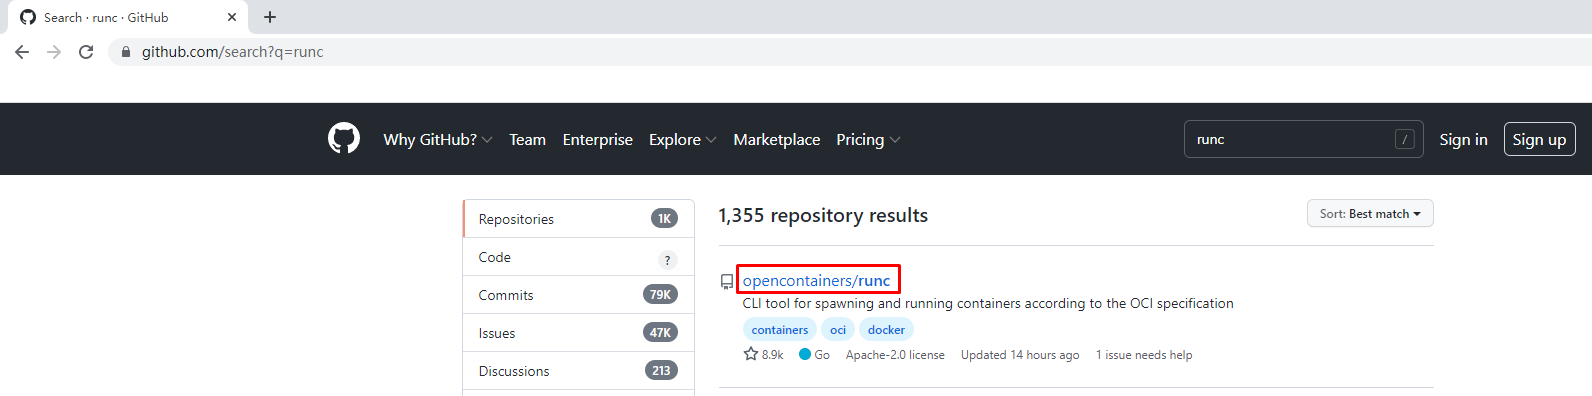Open the Sort: Best match dropdown
The height and width of the screenshot is (396, 1592).
tap(1370, 214)
